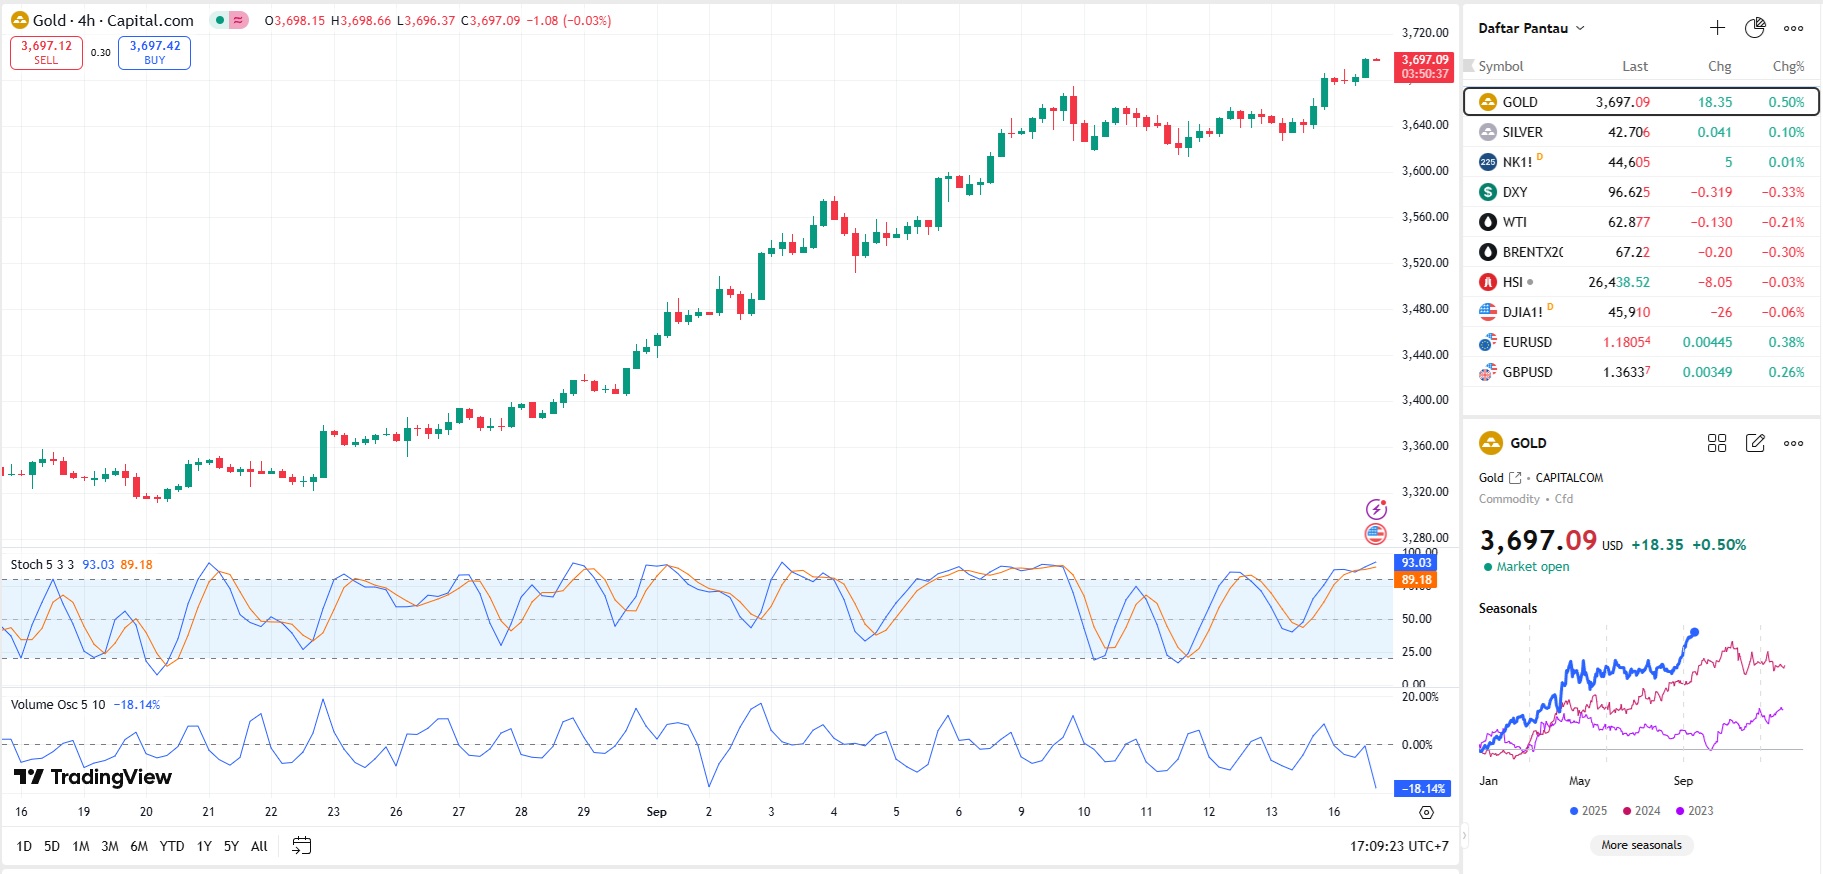Screen dimensions: 1823x874
Task: Toggle the 2024 seasonals legend series
Action: coord(1641,811)
